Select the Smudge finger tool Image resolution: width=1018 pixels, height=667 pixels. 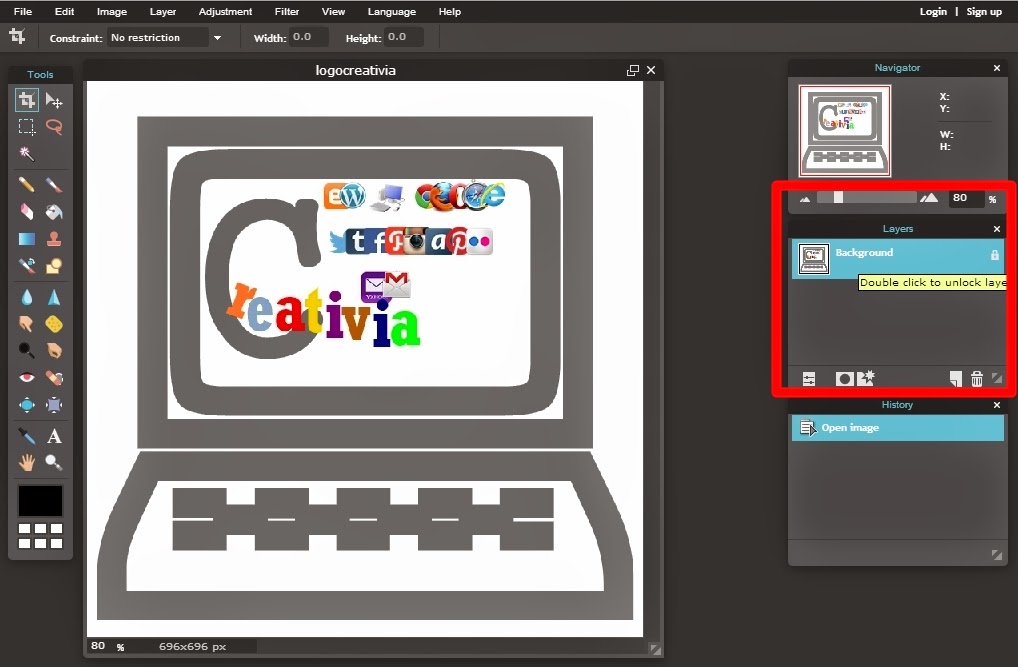[x=27, y=323]
